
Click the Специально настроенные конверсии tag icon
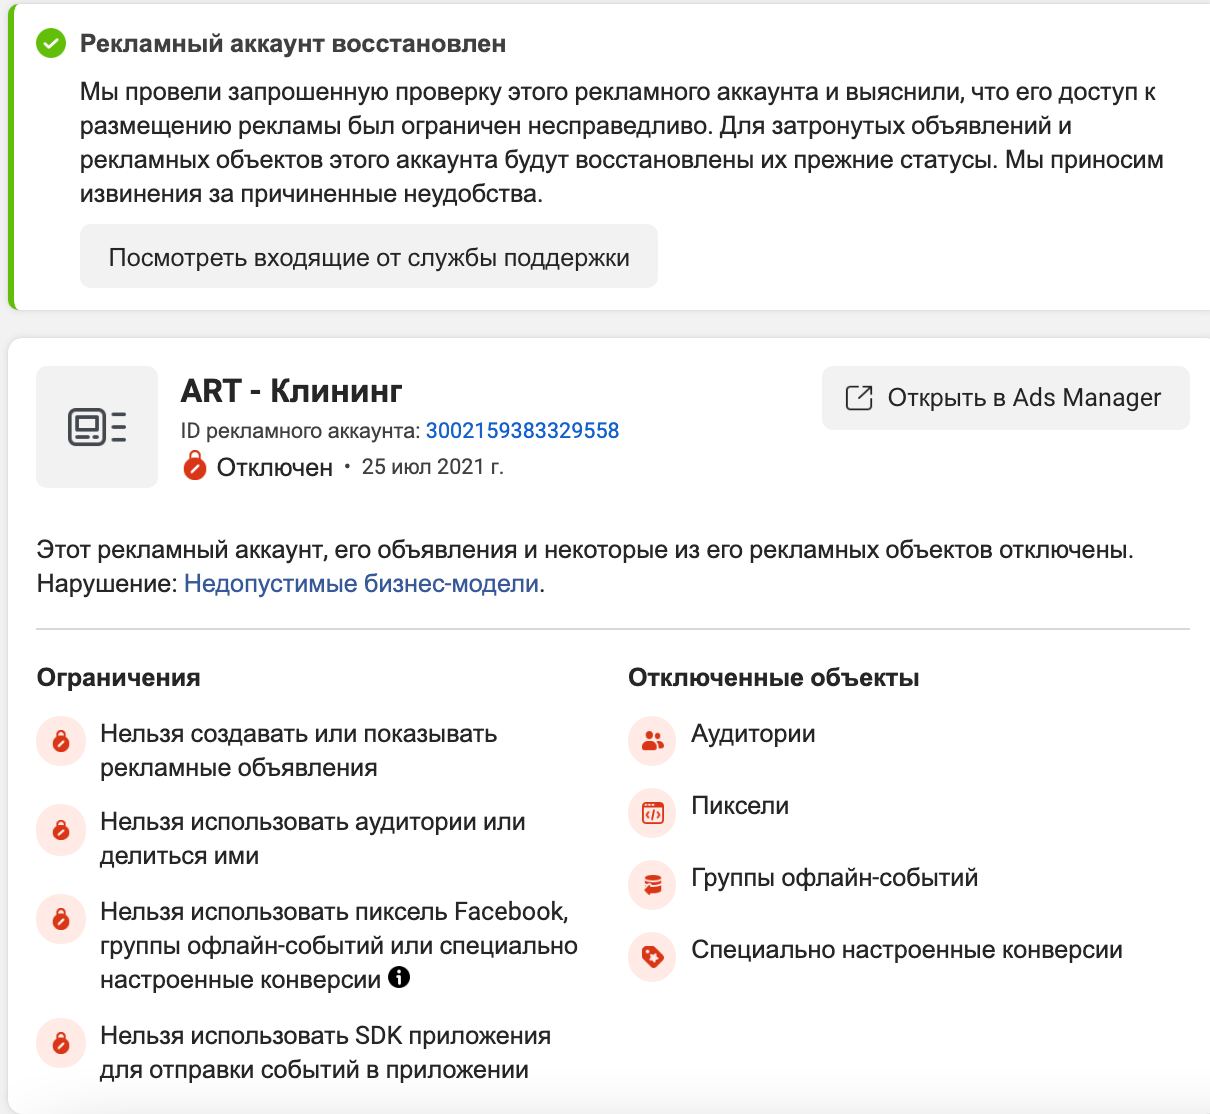click(652, 957)
